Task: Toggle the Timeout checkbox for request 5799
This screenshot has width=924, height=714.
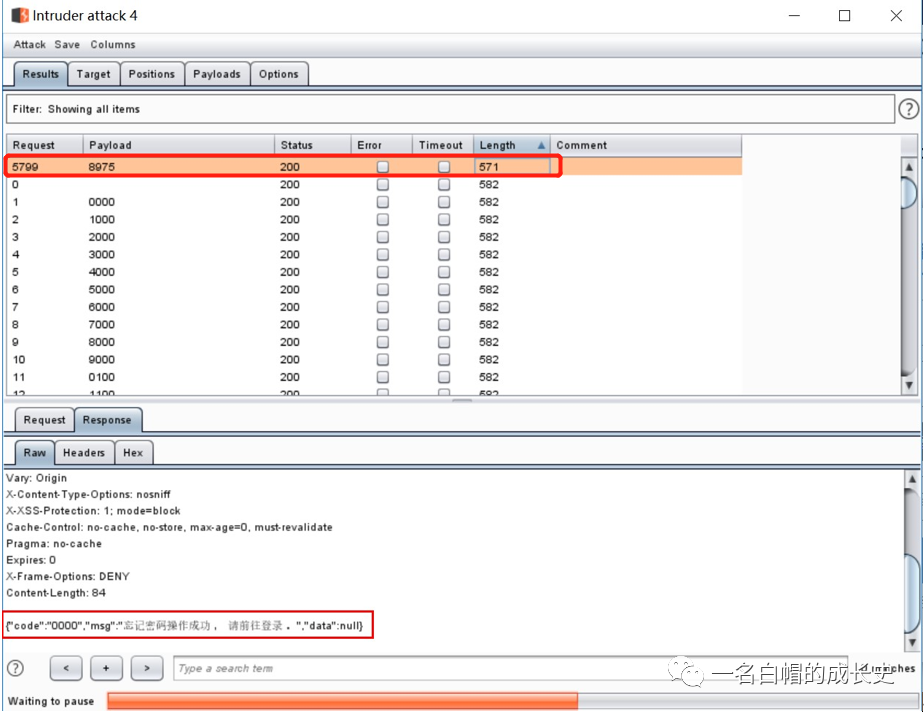Action: (x=444, y=167)
